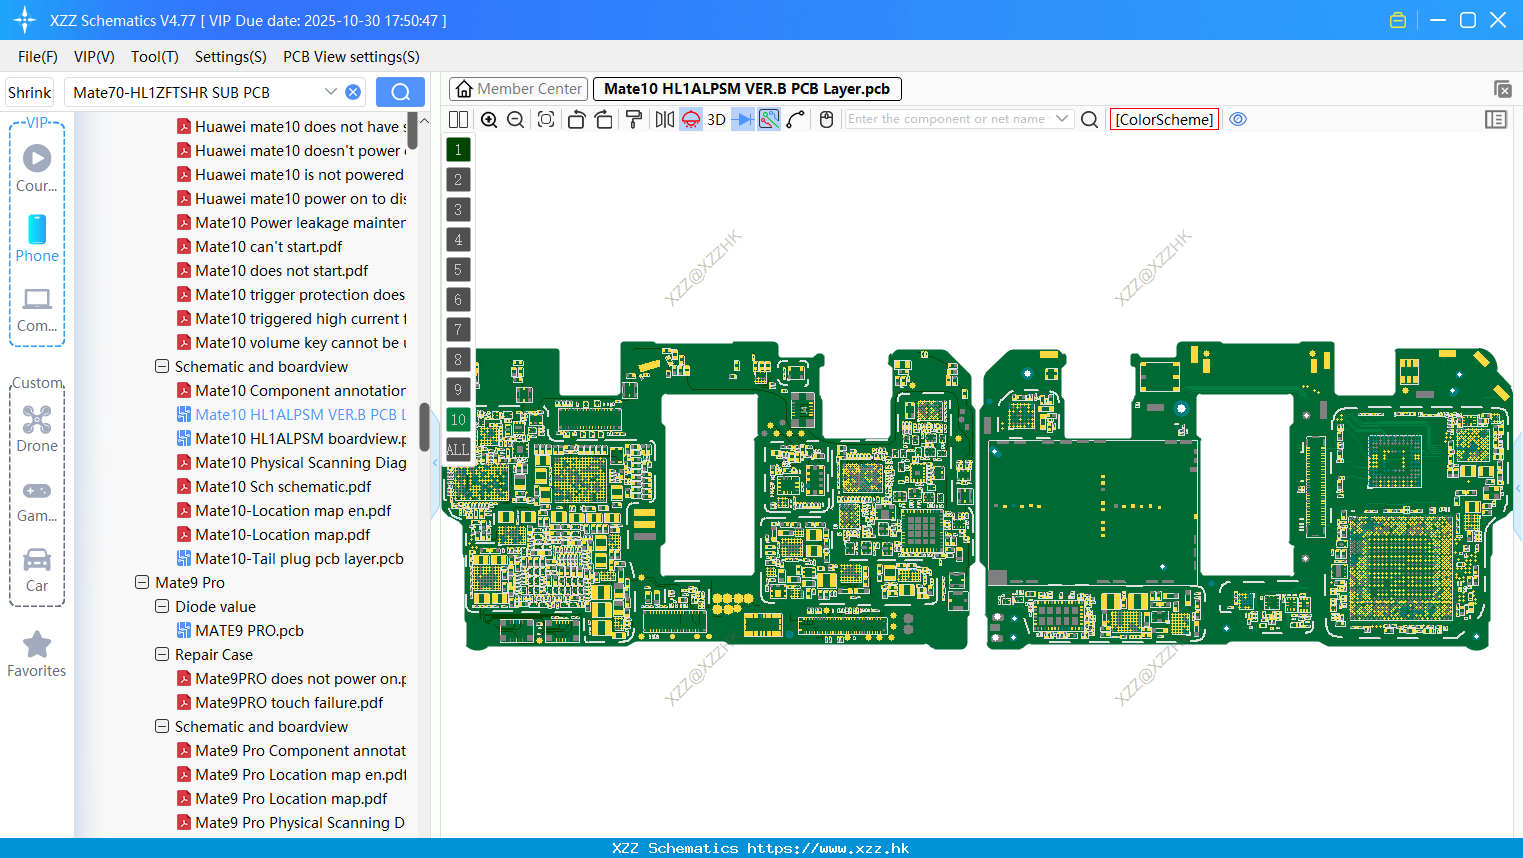This screenshot has width=1523, height=858.
Task: Search the component or net name
Action: coord(1090,119)
